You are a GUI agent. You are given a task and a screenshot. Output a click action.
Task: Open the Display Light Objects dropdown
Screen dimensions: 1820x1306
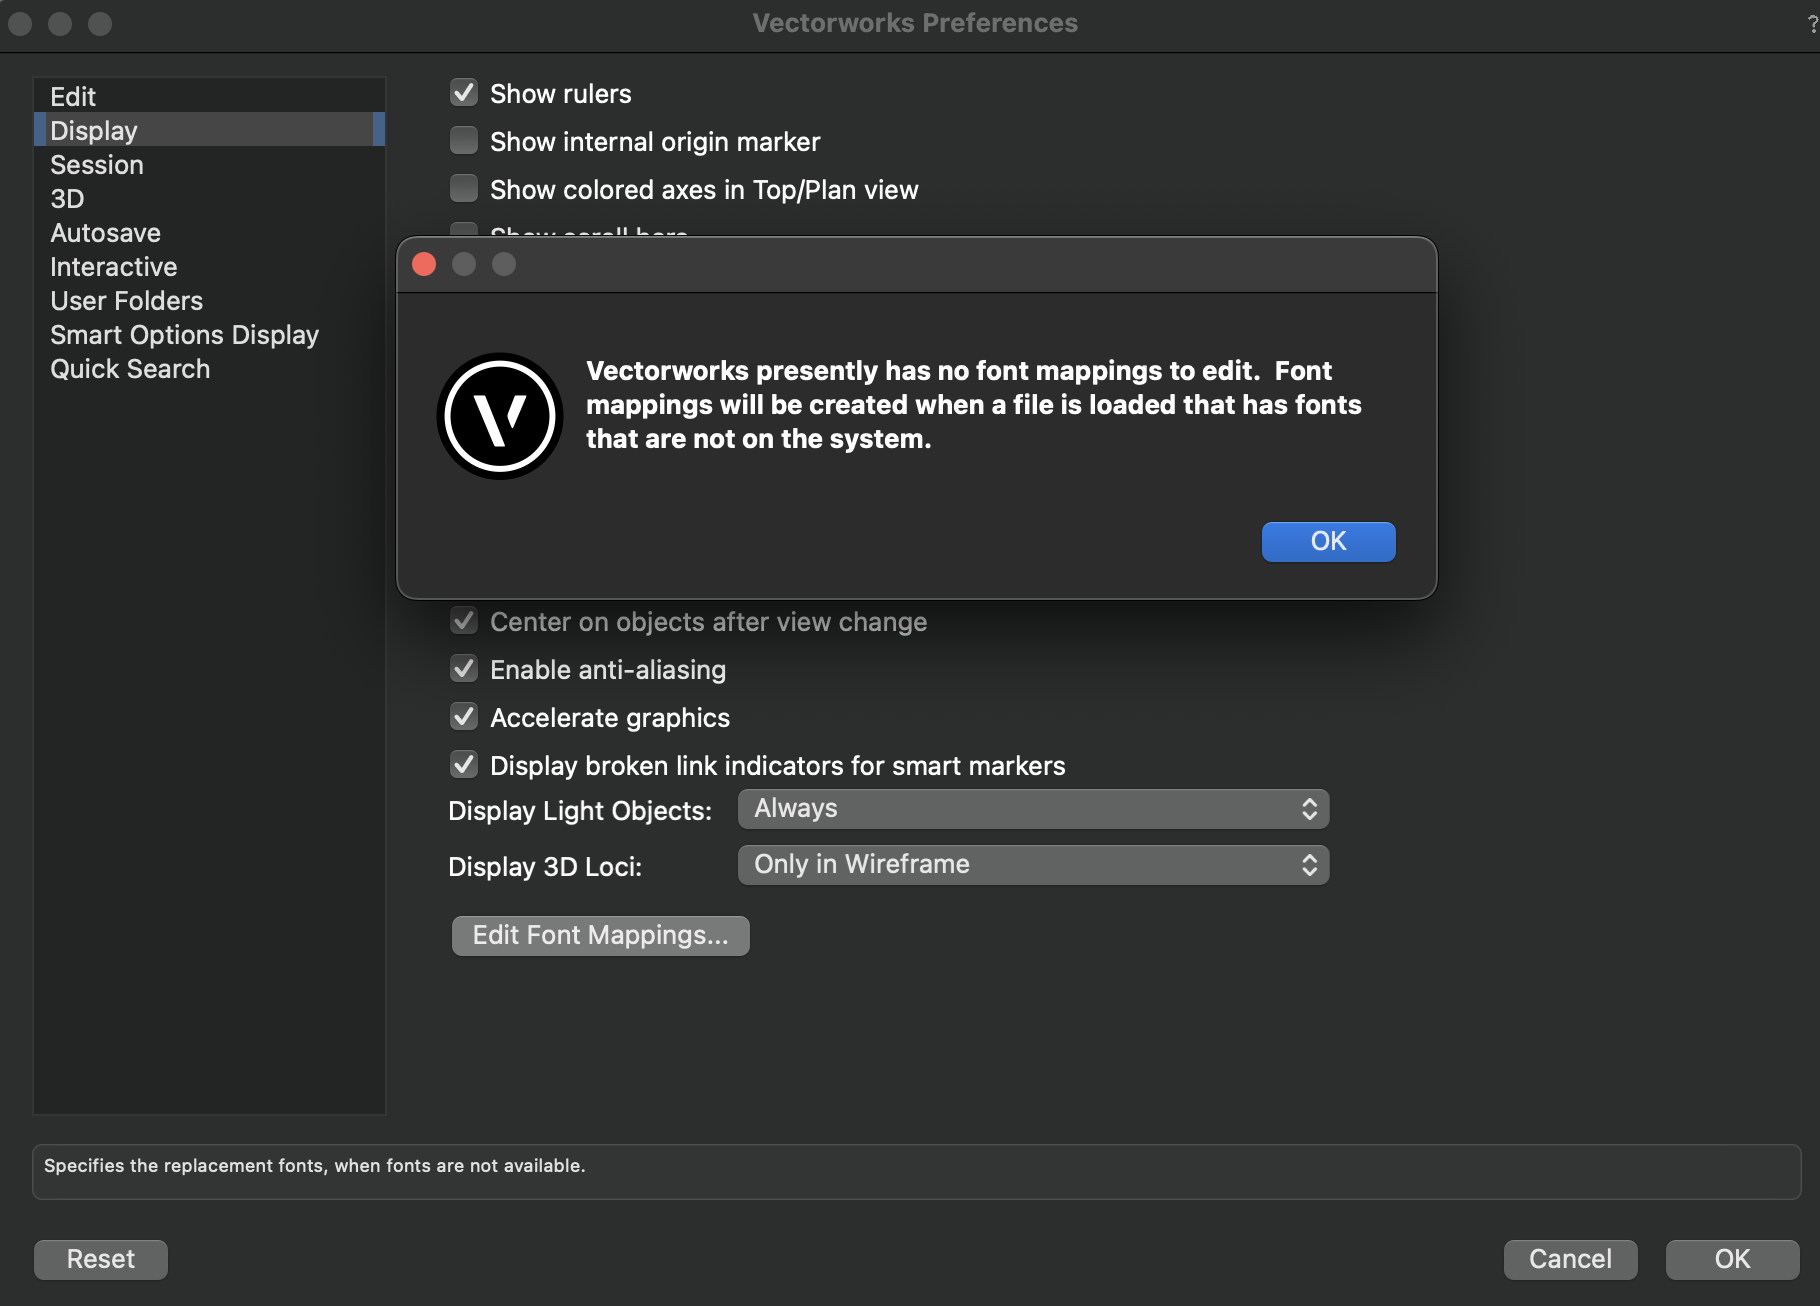pos(1032,809)
